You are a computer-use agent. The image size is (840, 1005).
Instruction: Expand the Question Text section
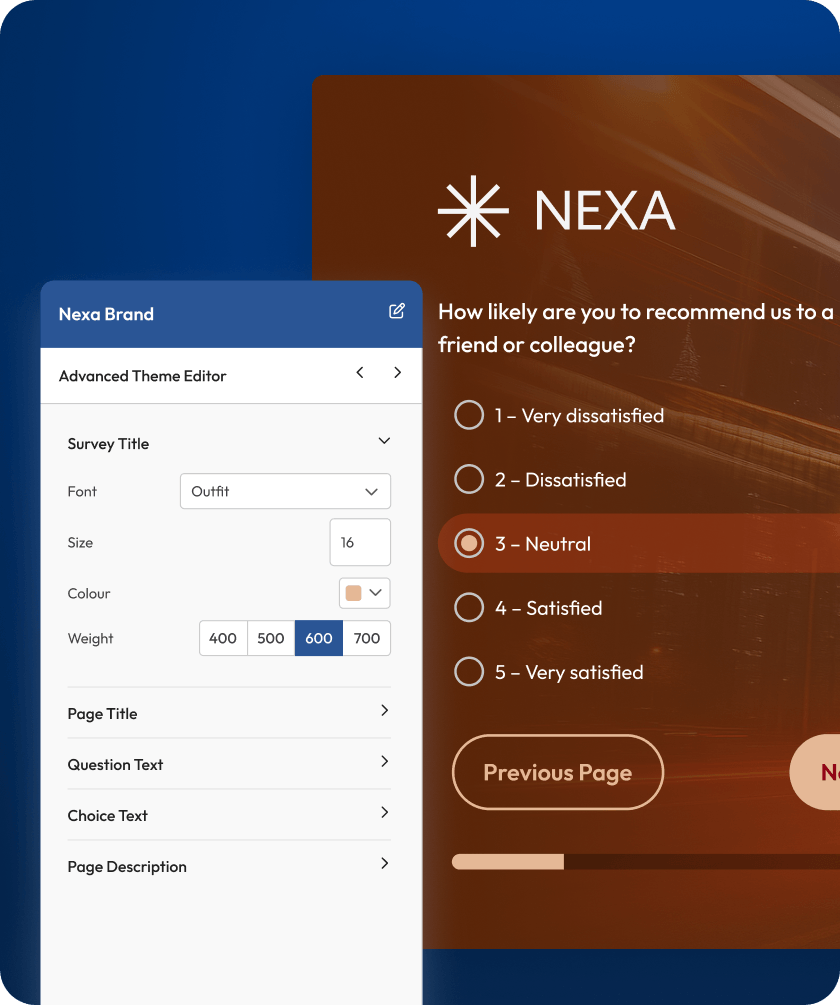coord(384,762)
